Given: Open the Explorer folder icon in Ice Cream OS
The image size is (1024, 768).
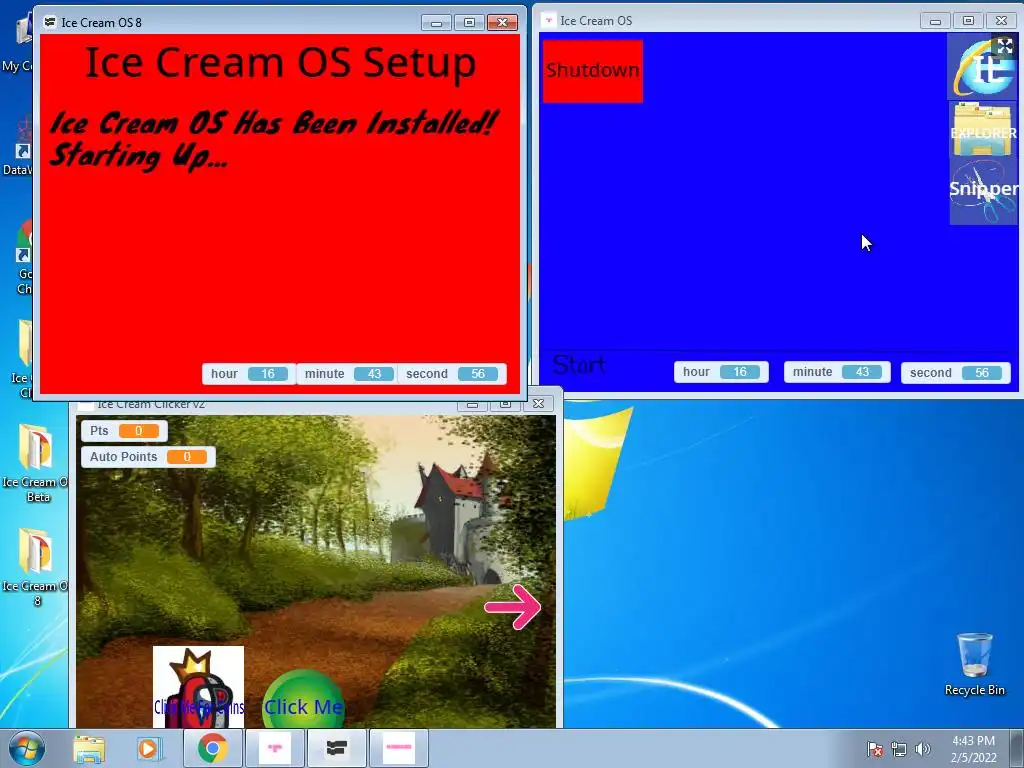Looking at the screenshot, I should coord(983,129).
